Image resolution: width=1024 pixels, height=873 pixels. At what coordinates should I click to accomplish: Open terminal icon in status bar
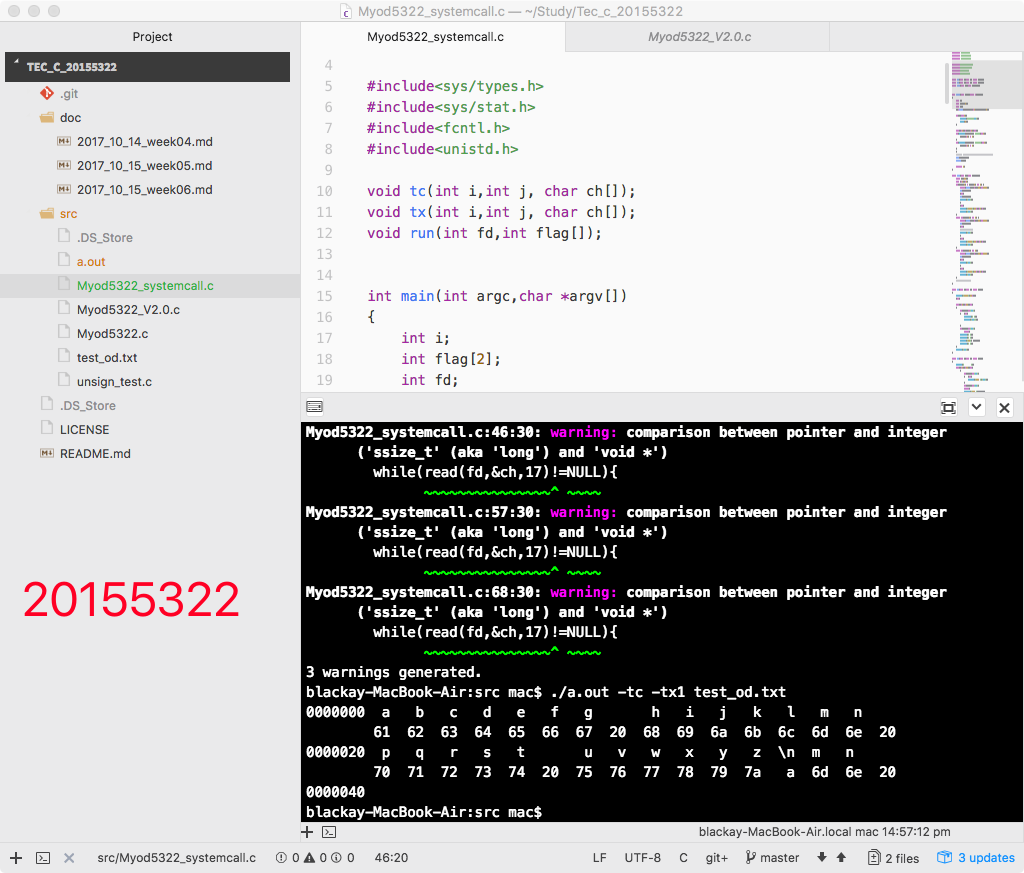(43, 858)
